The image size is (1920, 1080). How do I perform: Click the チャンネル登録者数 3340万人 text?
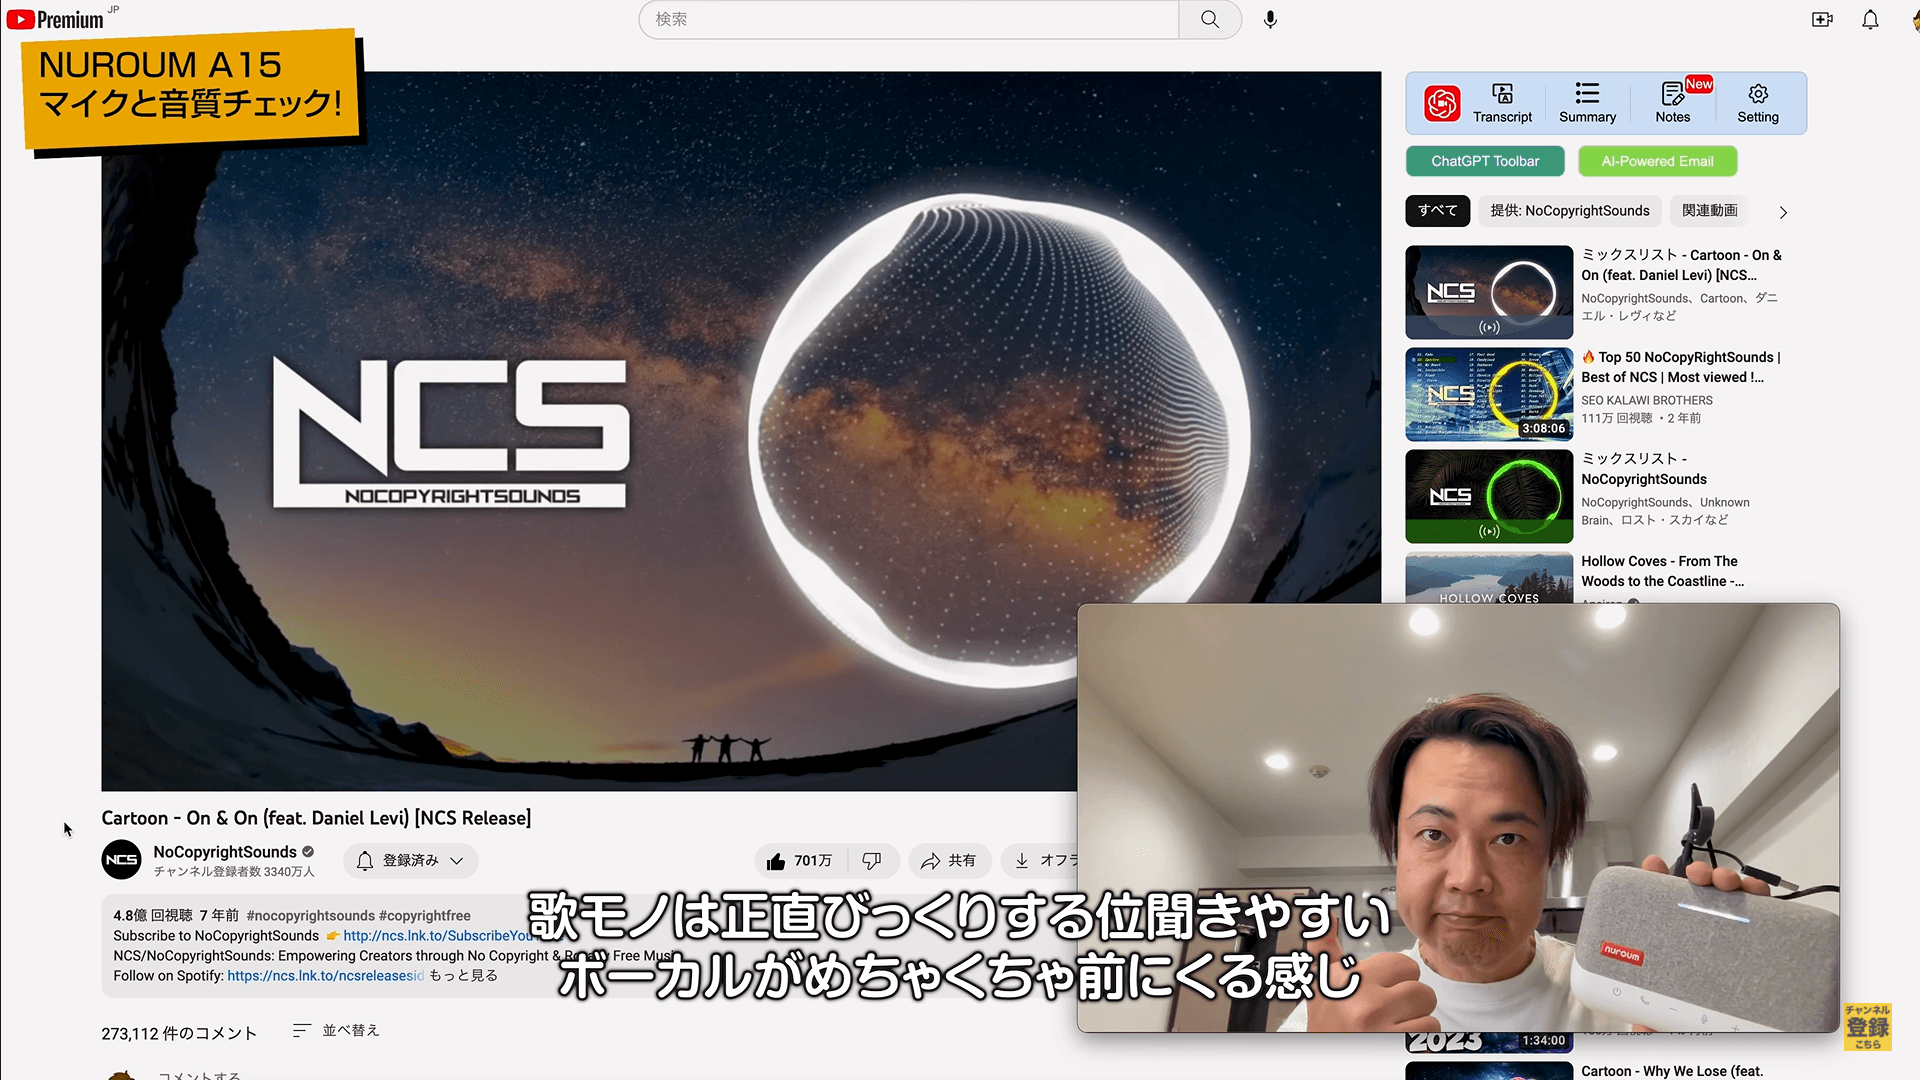point(234,872)
